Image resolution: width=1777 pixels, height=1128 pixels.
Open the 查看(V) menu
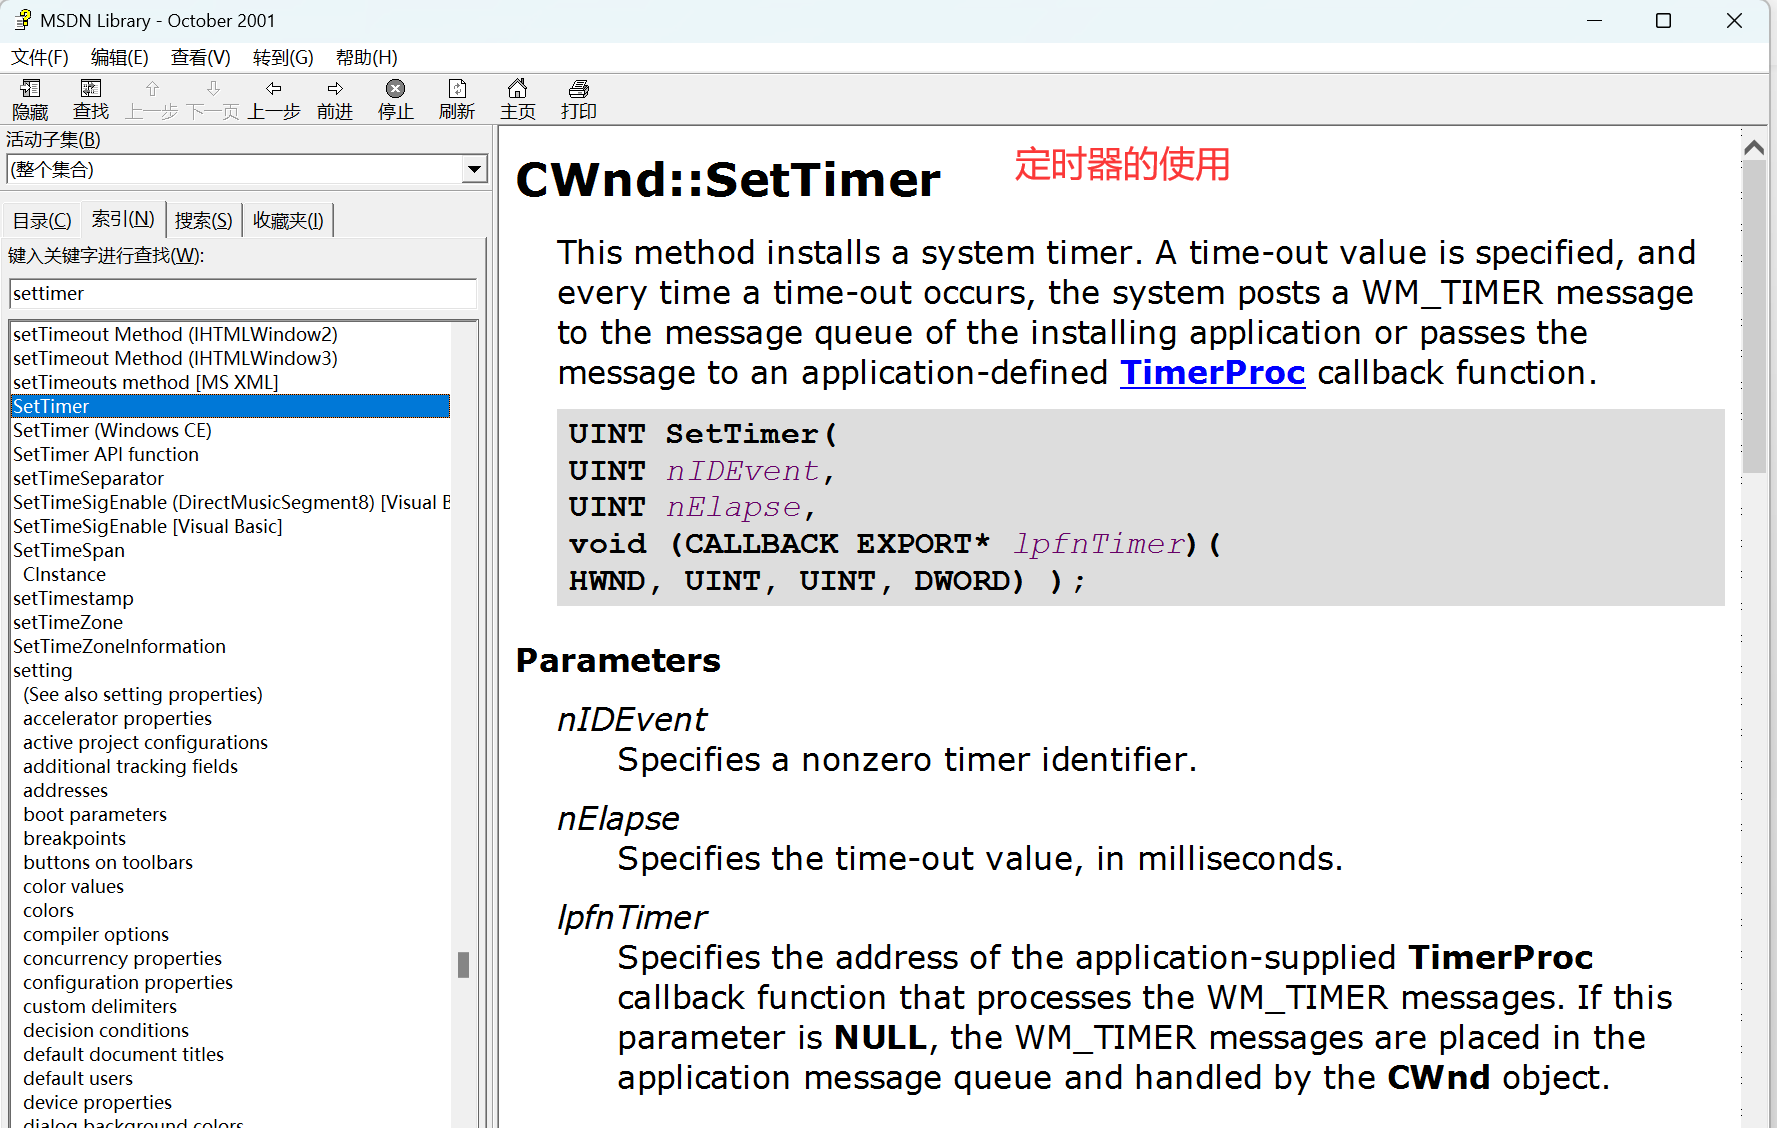pyautogui.click(x=201, y=57)
